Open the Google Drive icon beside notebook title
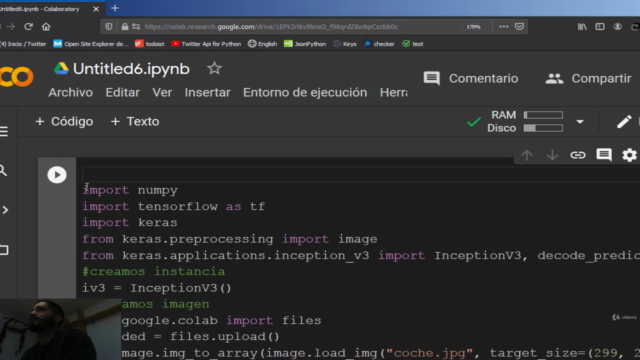The height and width of the screenshot is (360, 640). click(61, 69)
